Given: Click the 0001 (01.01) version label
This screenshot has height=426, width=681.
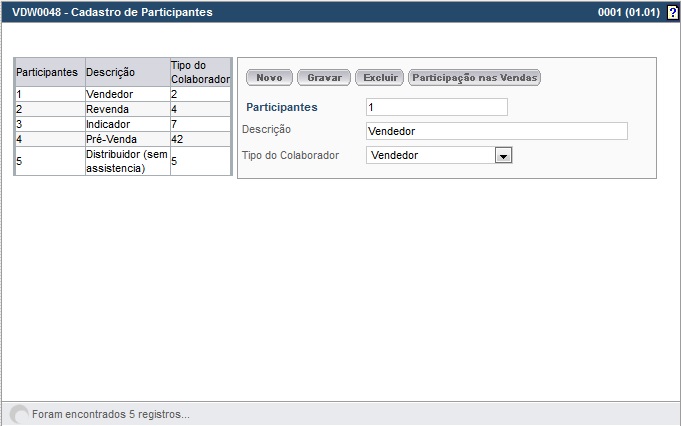Looking at the screenshot, I should [x=629, y=12].
